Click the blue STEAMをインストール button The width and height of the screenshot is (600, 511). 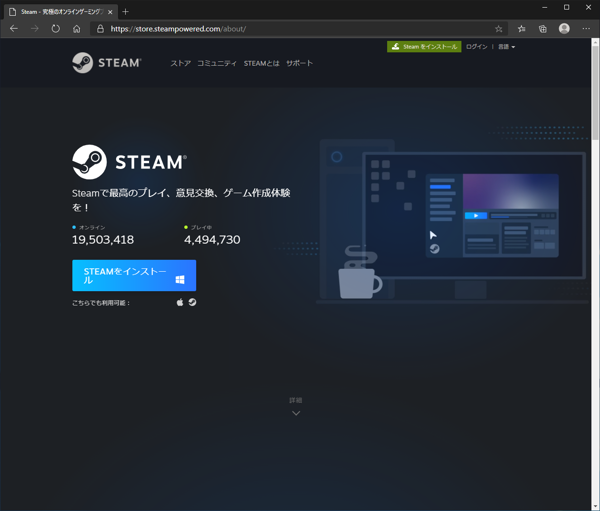(134, 276)
